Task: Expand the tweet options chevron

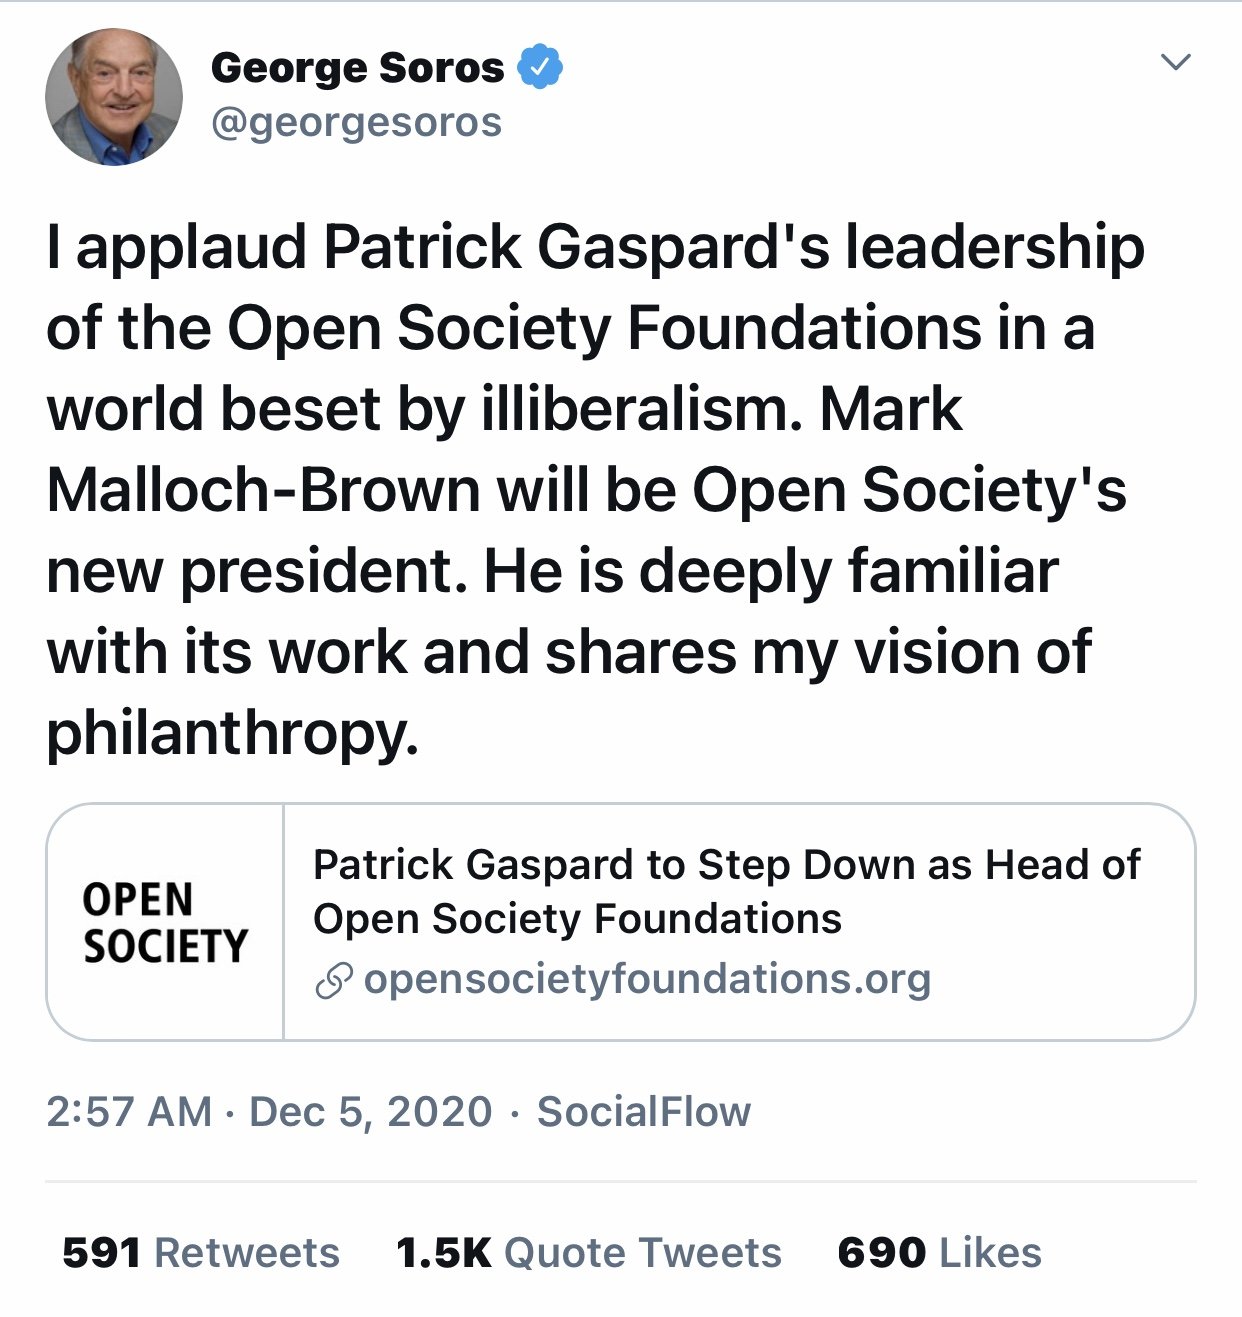Action: coord(1176,62)
